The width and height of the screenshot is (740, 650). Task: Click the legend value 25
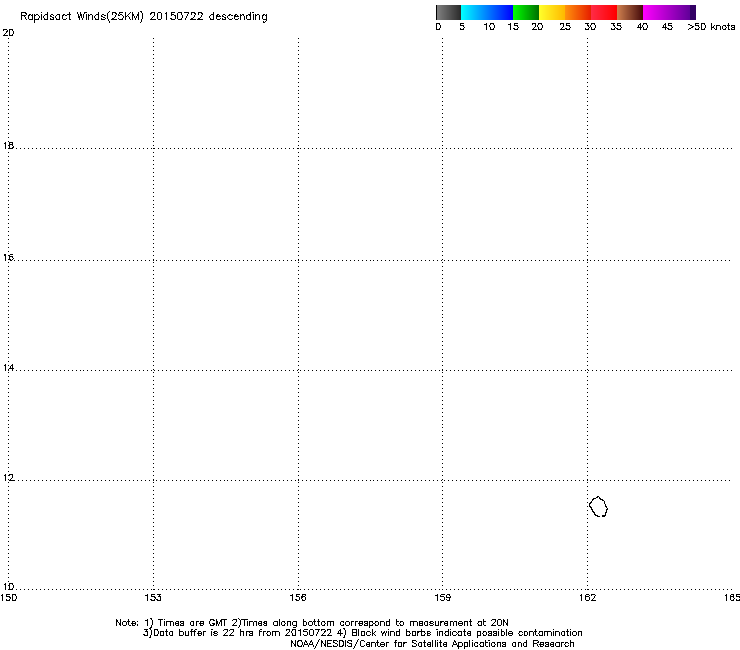[565, 27]
